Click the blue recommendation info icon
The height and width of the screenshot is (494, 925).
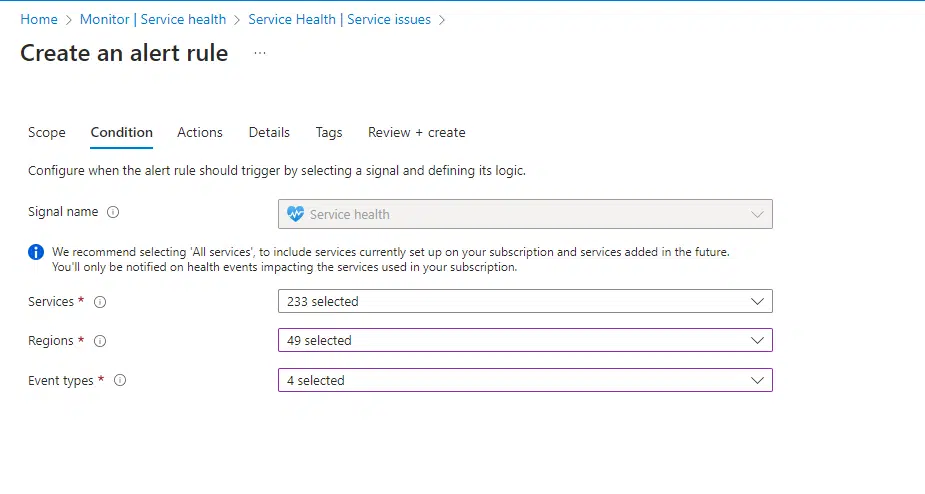pyautogui.click(x=36, y=252)
